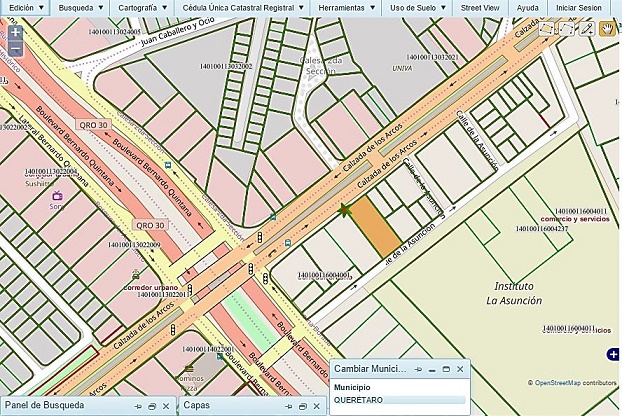Expand the Cartografía dropdown menu
Image resolution: width=622 pixels, height=416 pixels.
point(136,7)
